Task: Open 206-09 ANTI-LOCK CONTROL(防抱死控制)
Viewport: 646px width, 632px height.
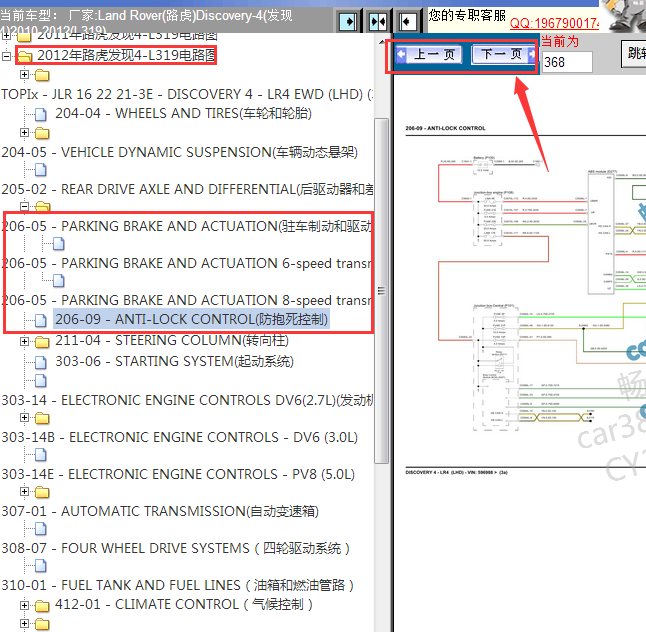Action: click(x=192, y=320)
